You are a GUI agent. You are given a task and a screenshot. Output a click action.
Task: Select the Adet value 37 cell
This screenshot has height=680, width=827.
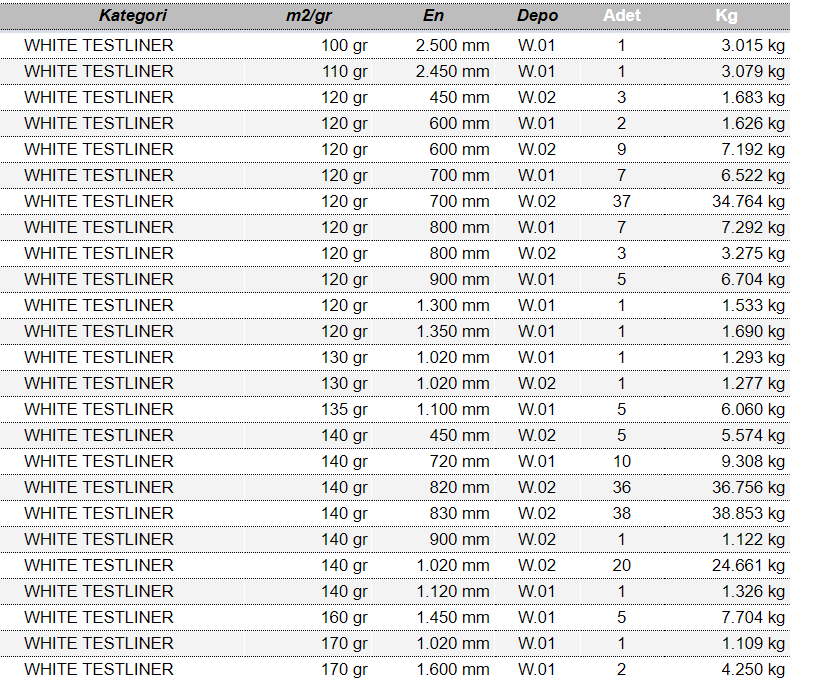(x=621, y=201)
